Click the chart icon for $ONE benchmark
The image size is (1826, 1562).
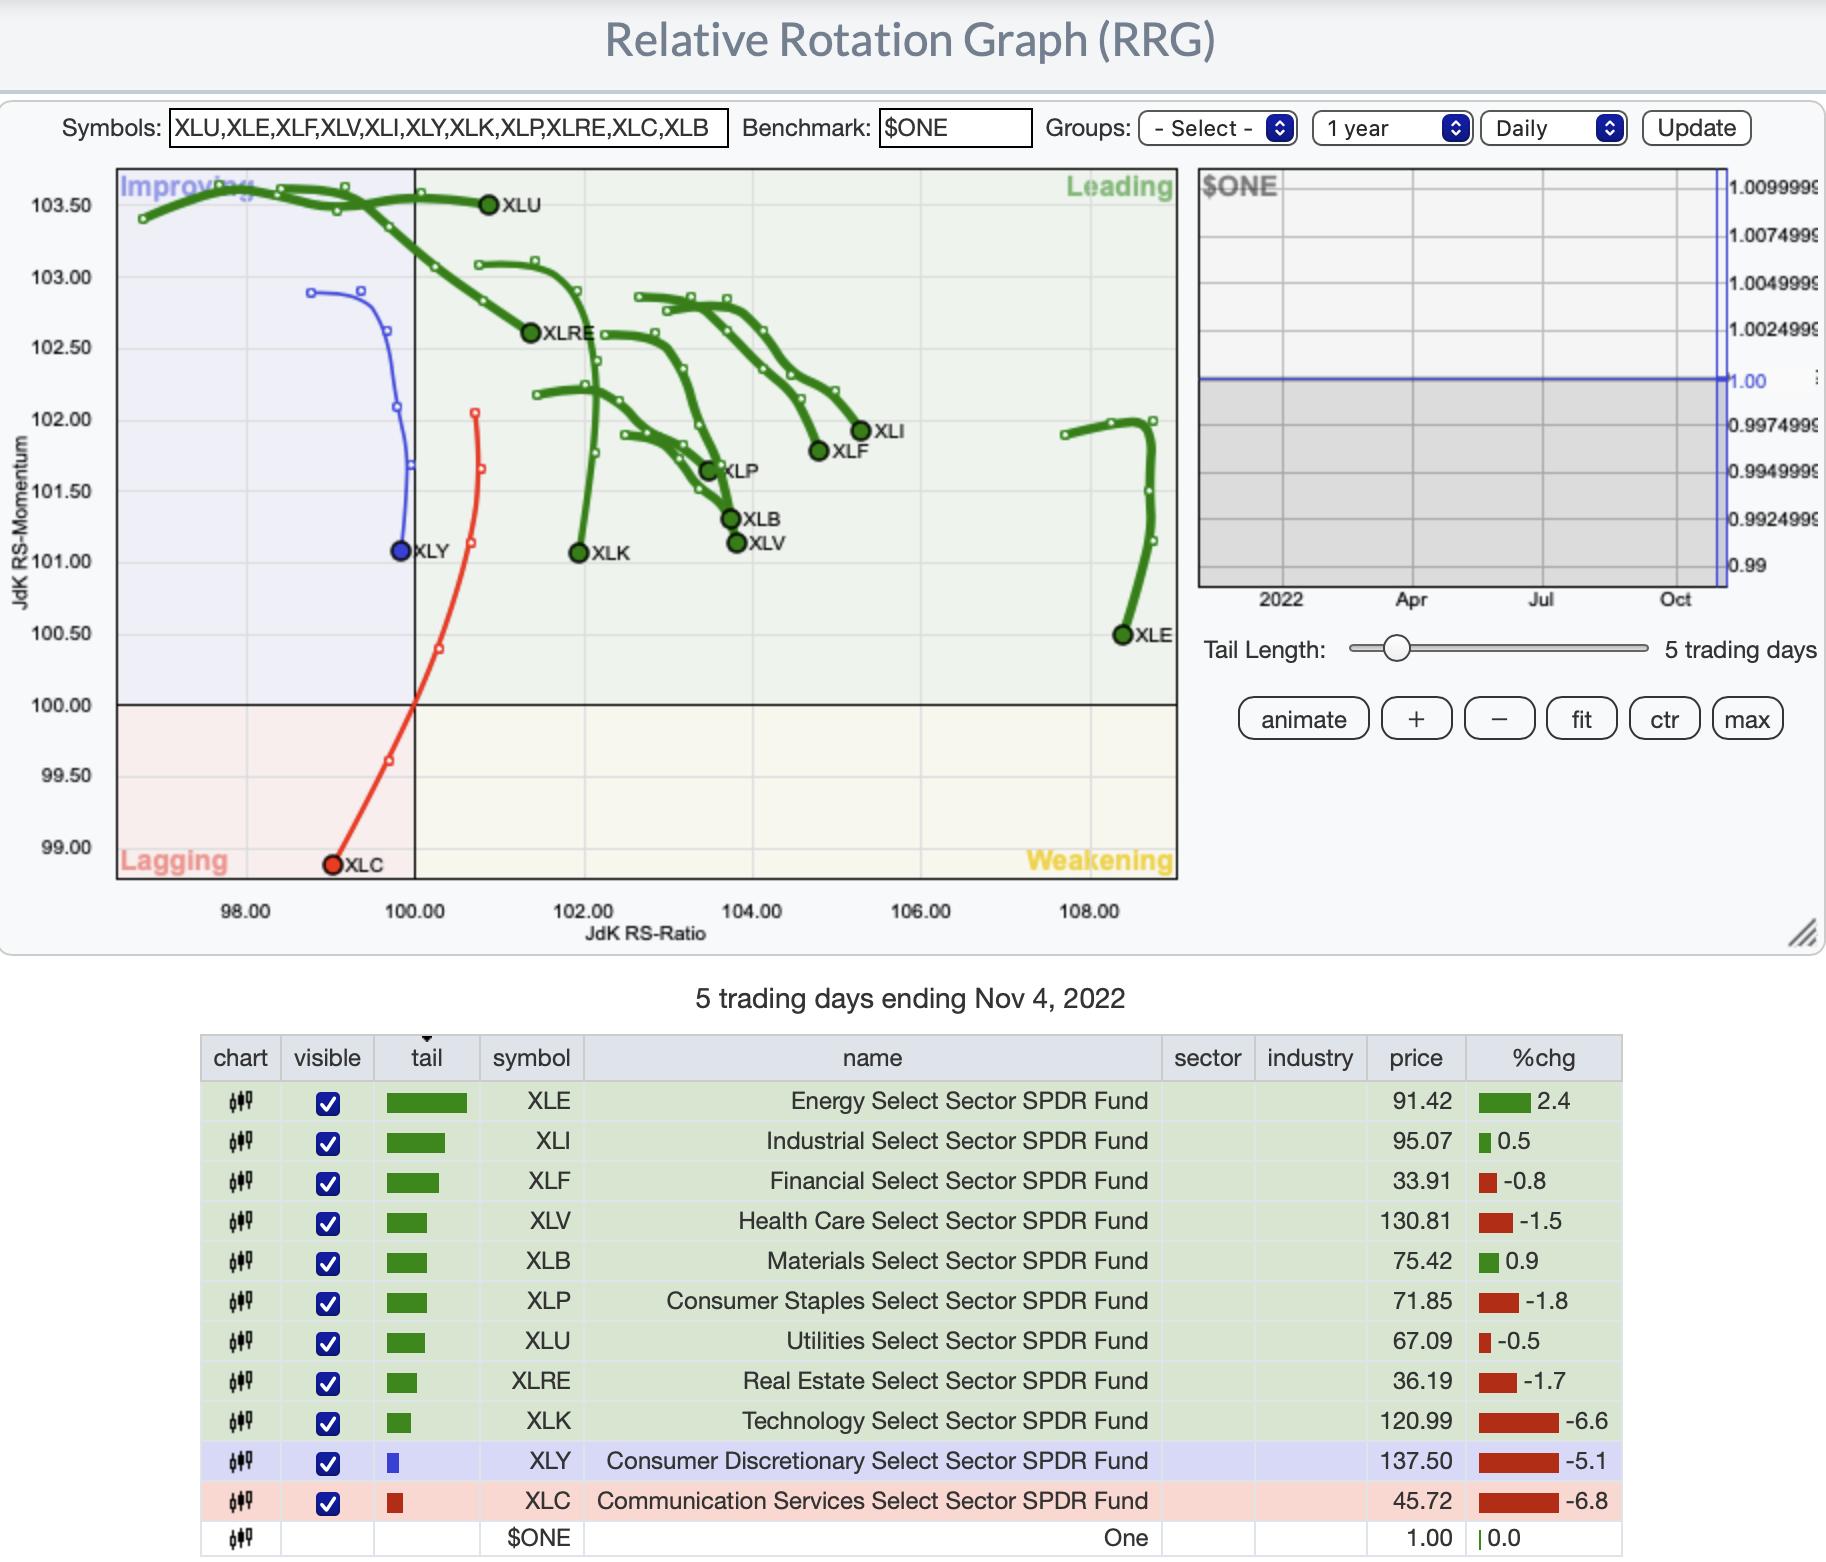(x=240, y=1539)
